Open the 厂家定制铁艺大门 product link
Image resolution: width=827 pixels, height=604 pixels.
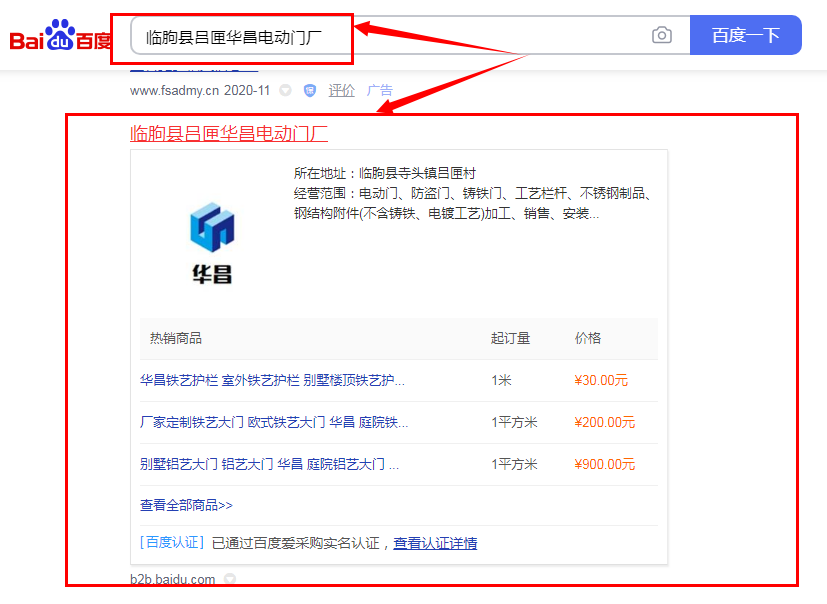(273, 422)
